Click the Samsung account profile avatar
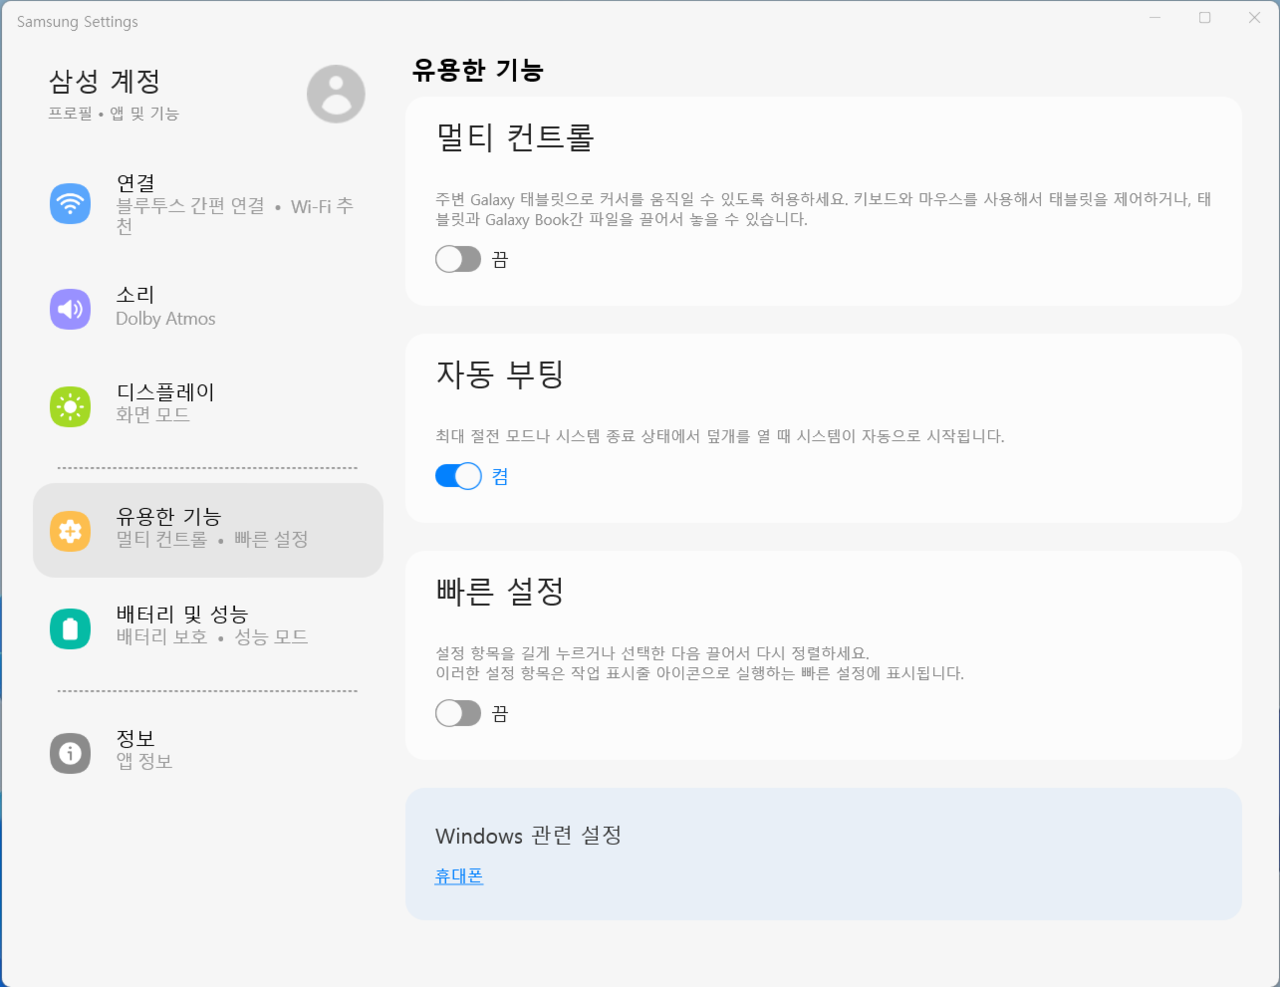This screenshot has width=1280, height=987. pyautogui.click(x=336, y=94)
